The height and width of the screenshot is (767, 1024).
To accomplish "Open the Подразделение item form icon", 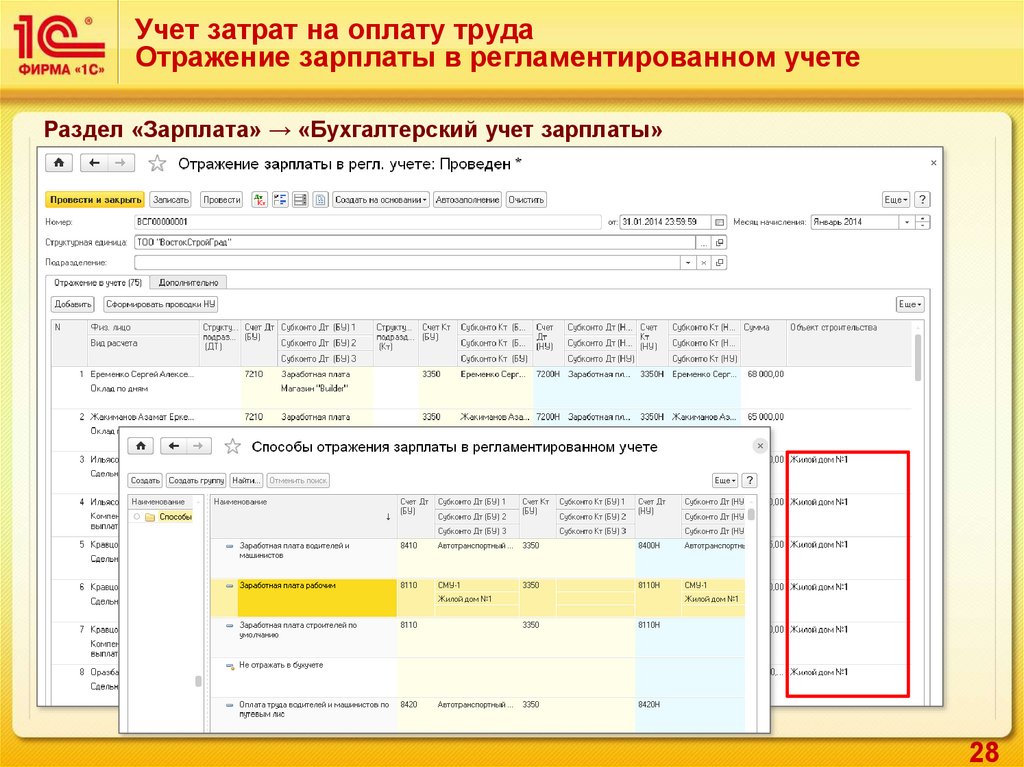I will [719, 263].
